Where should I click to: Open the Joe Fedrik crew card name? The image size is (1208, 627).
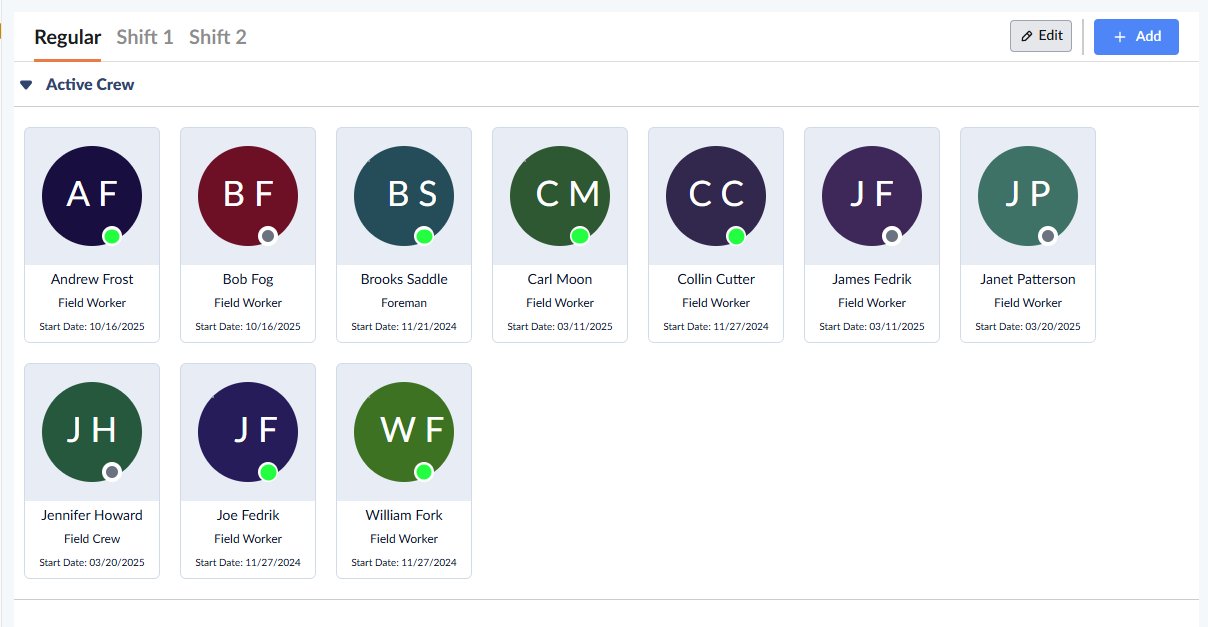point(248,515)
